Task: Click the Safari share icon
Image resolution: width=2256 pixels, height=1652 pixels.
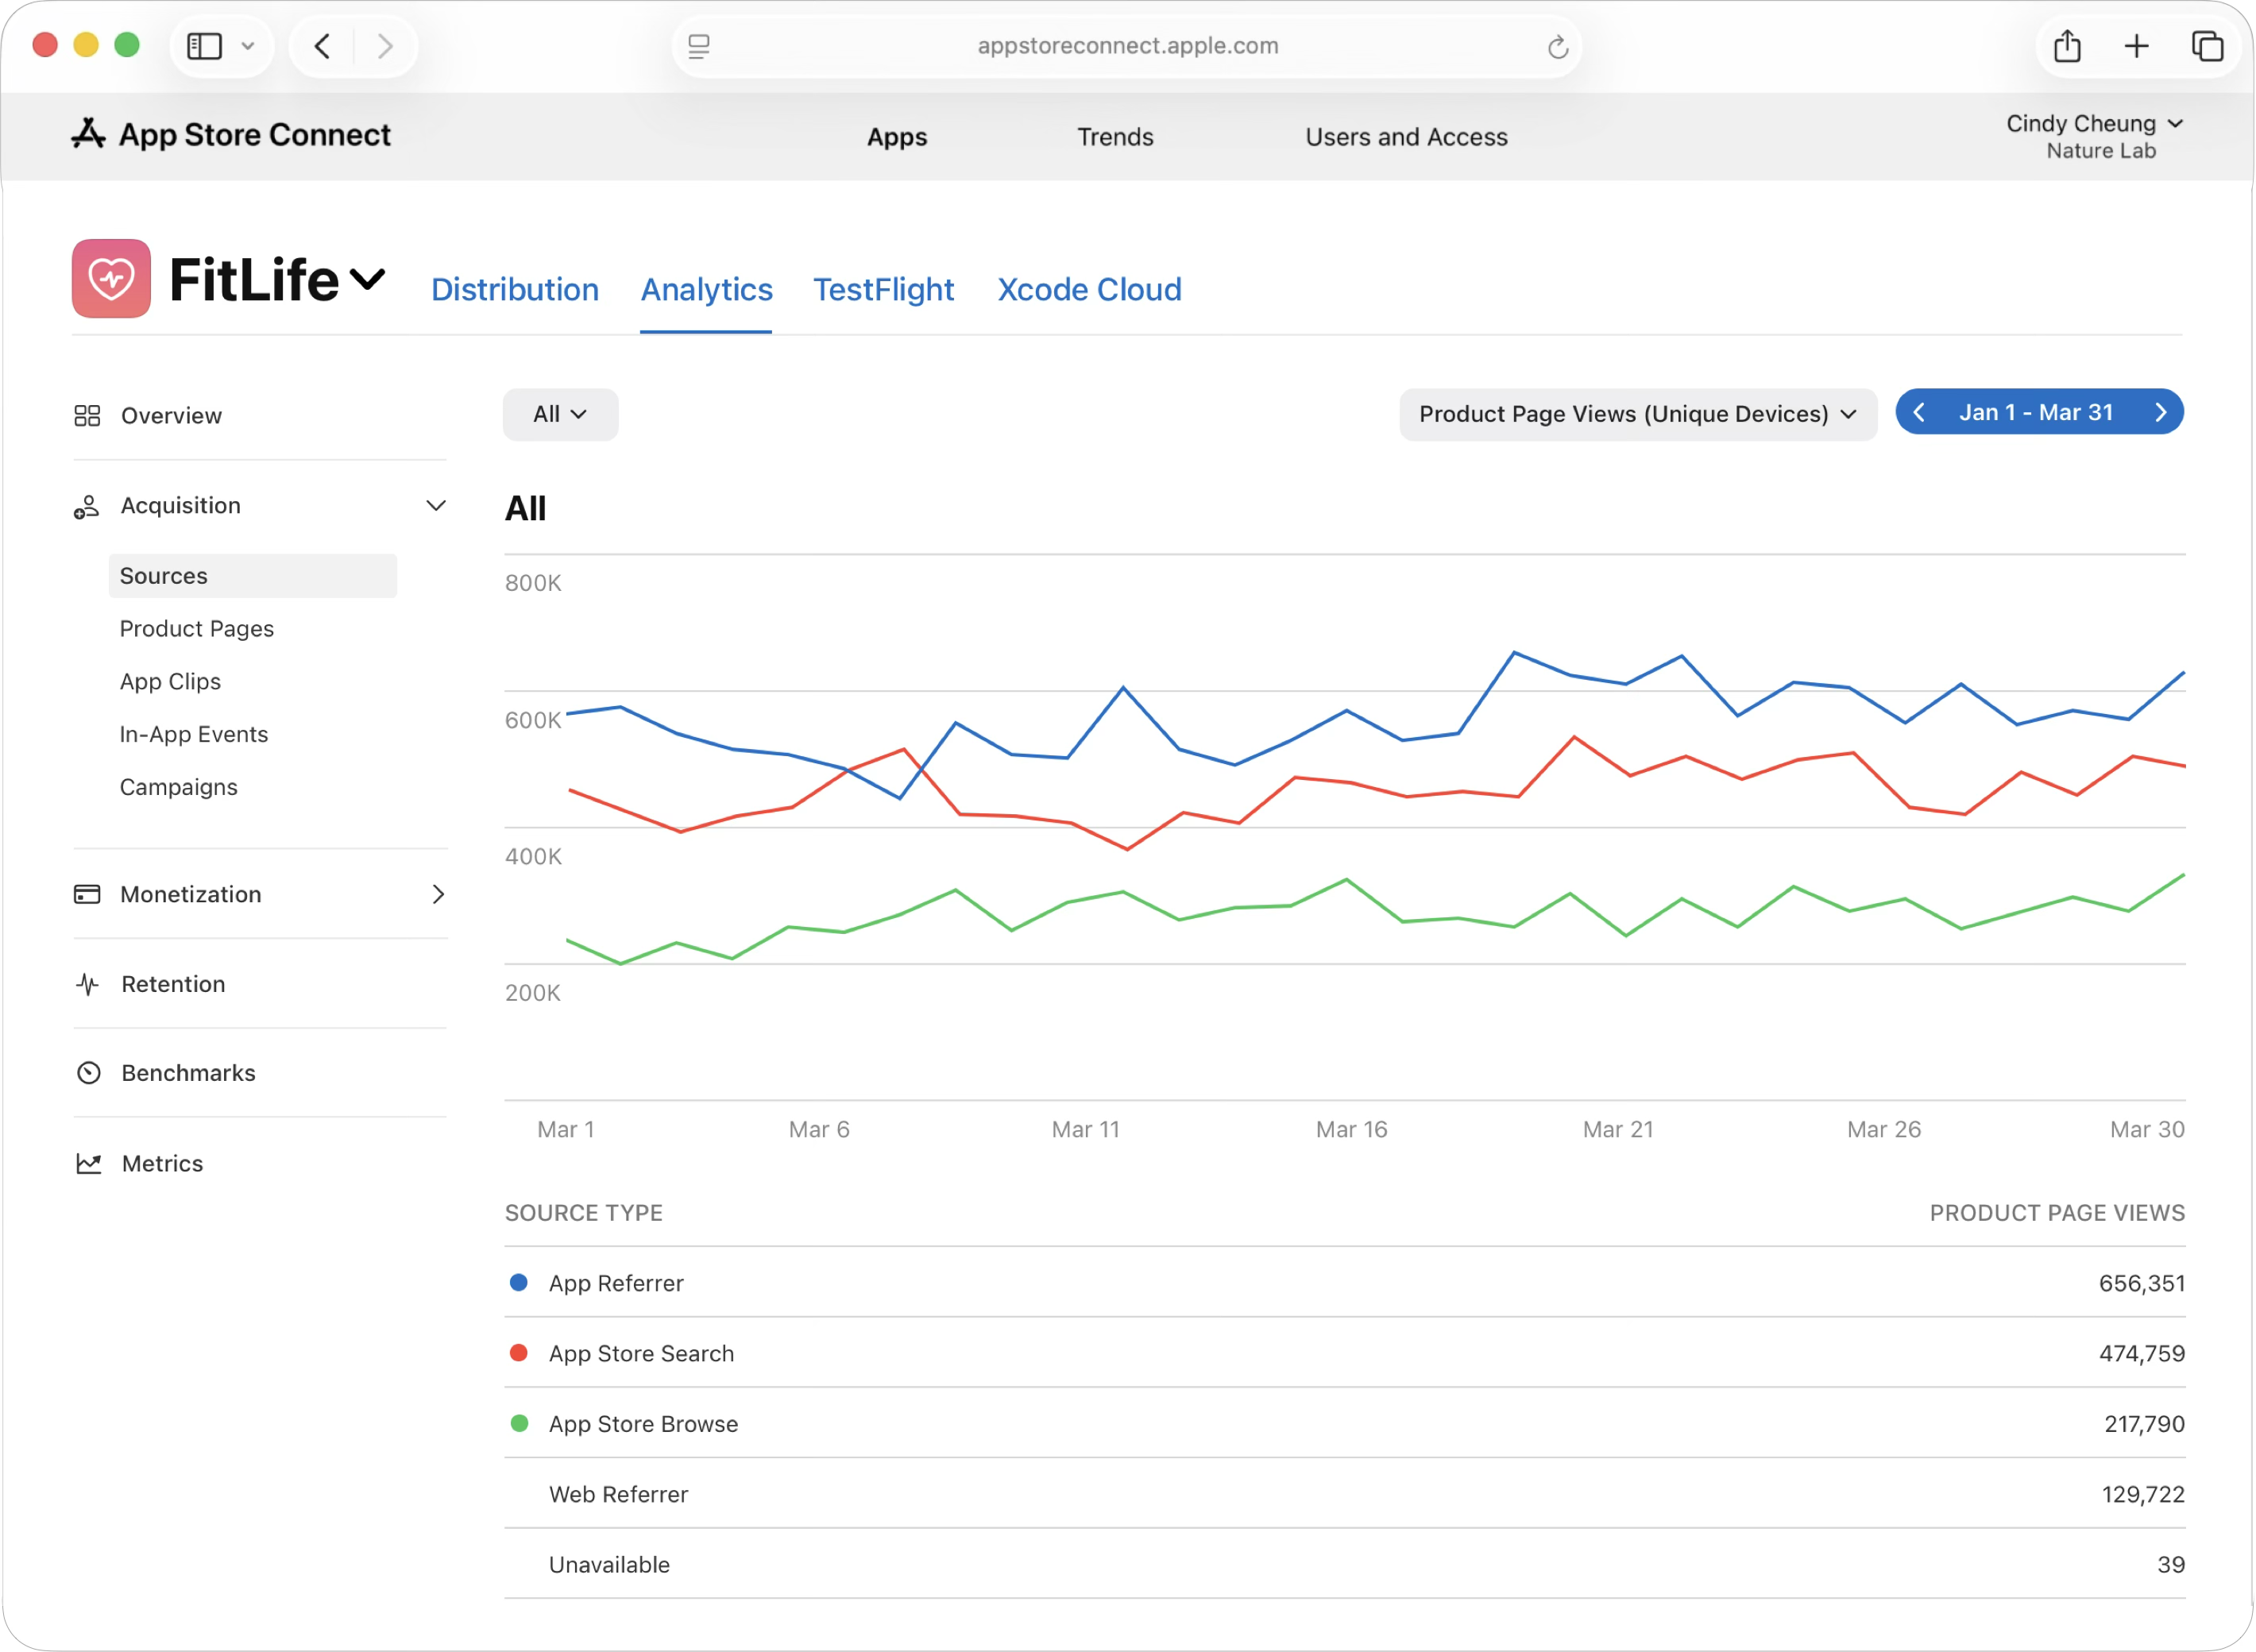Action: pyautogui.click(x=2067, y=46)
